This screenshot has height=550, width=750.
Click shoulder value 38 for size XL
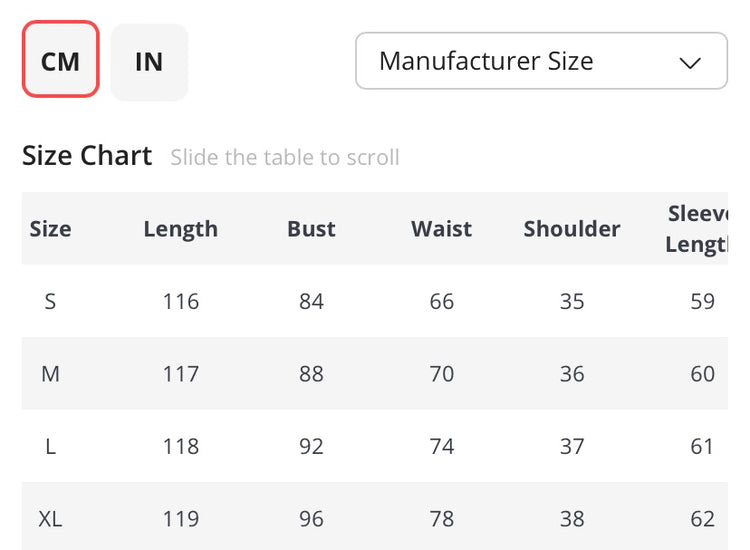[x=572, y=519]
